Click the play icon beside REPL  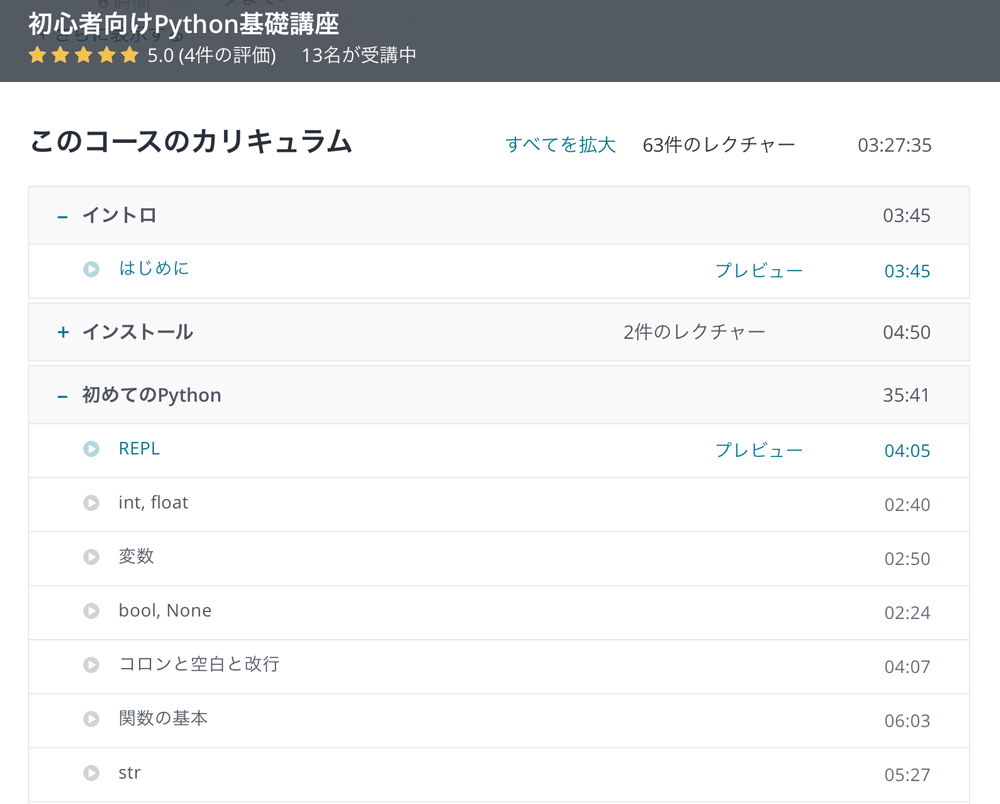[x=91, y=449]
